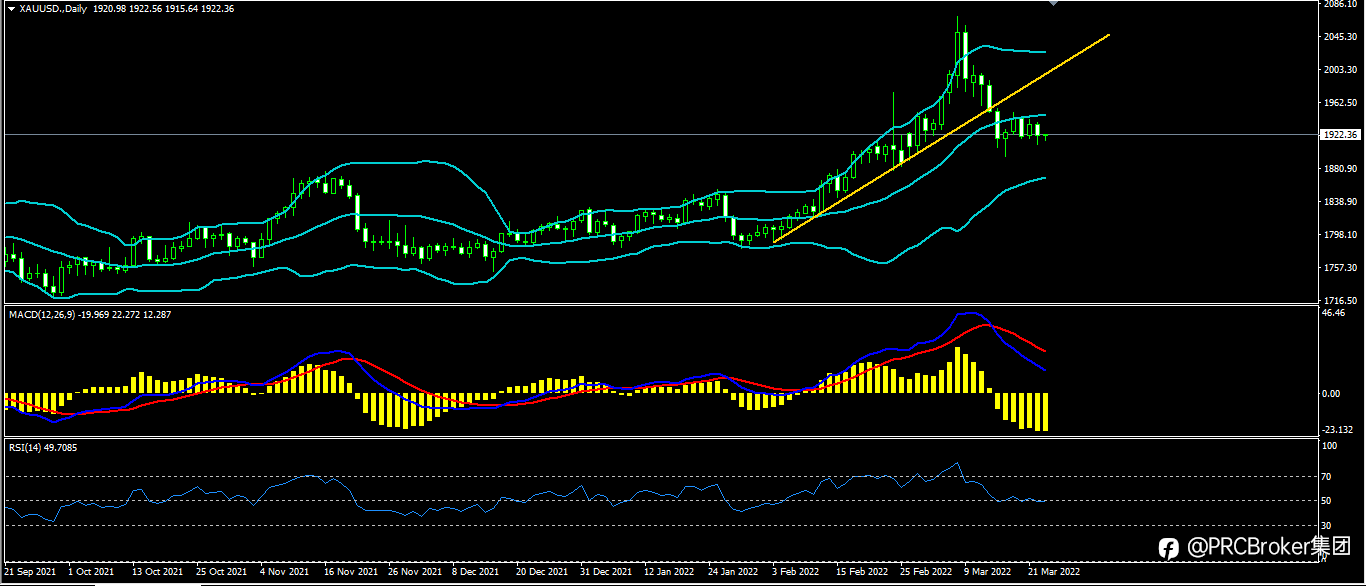Viewport: 1366px width, 586px height.
Task: Click the gray chart shift triangle marker
Action: (1052, 4)
